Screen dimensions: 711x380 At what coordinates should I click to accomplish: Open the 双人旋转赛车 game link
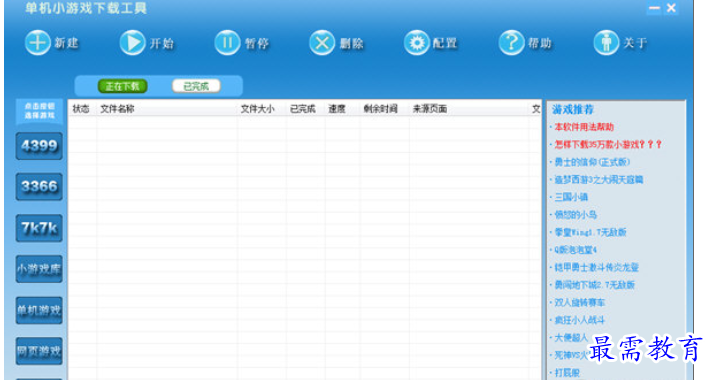point(580,302)
